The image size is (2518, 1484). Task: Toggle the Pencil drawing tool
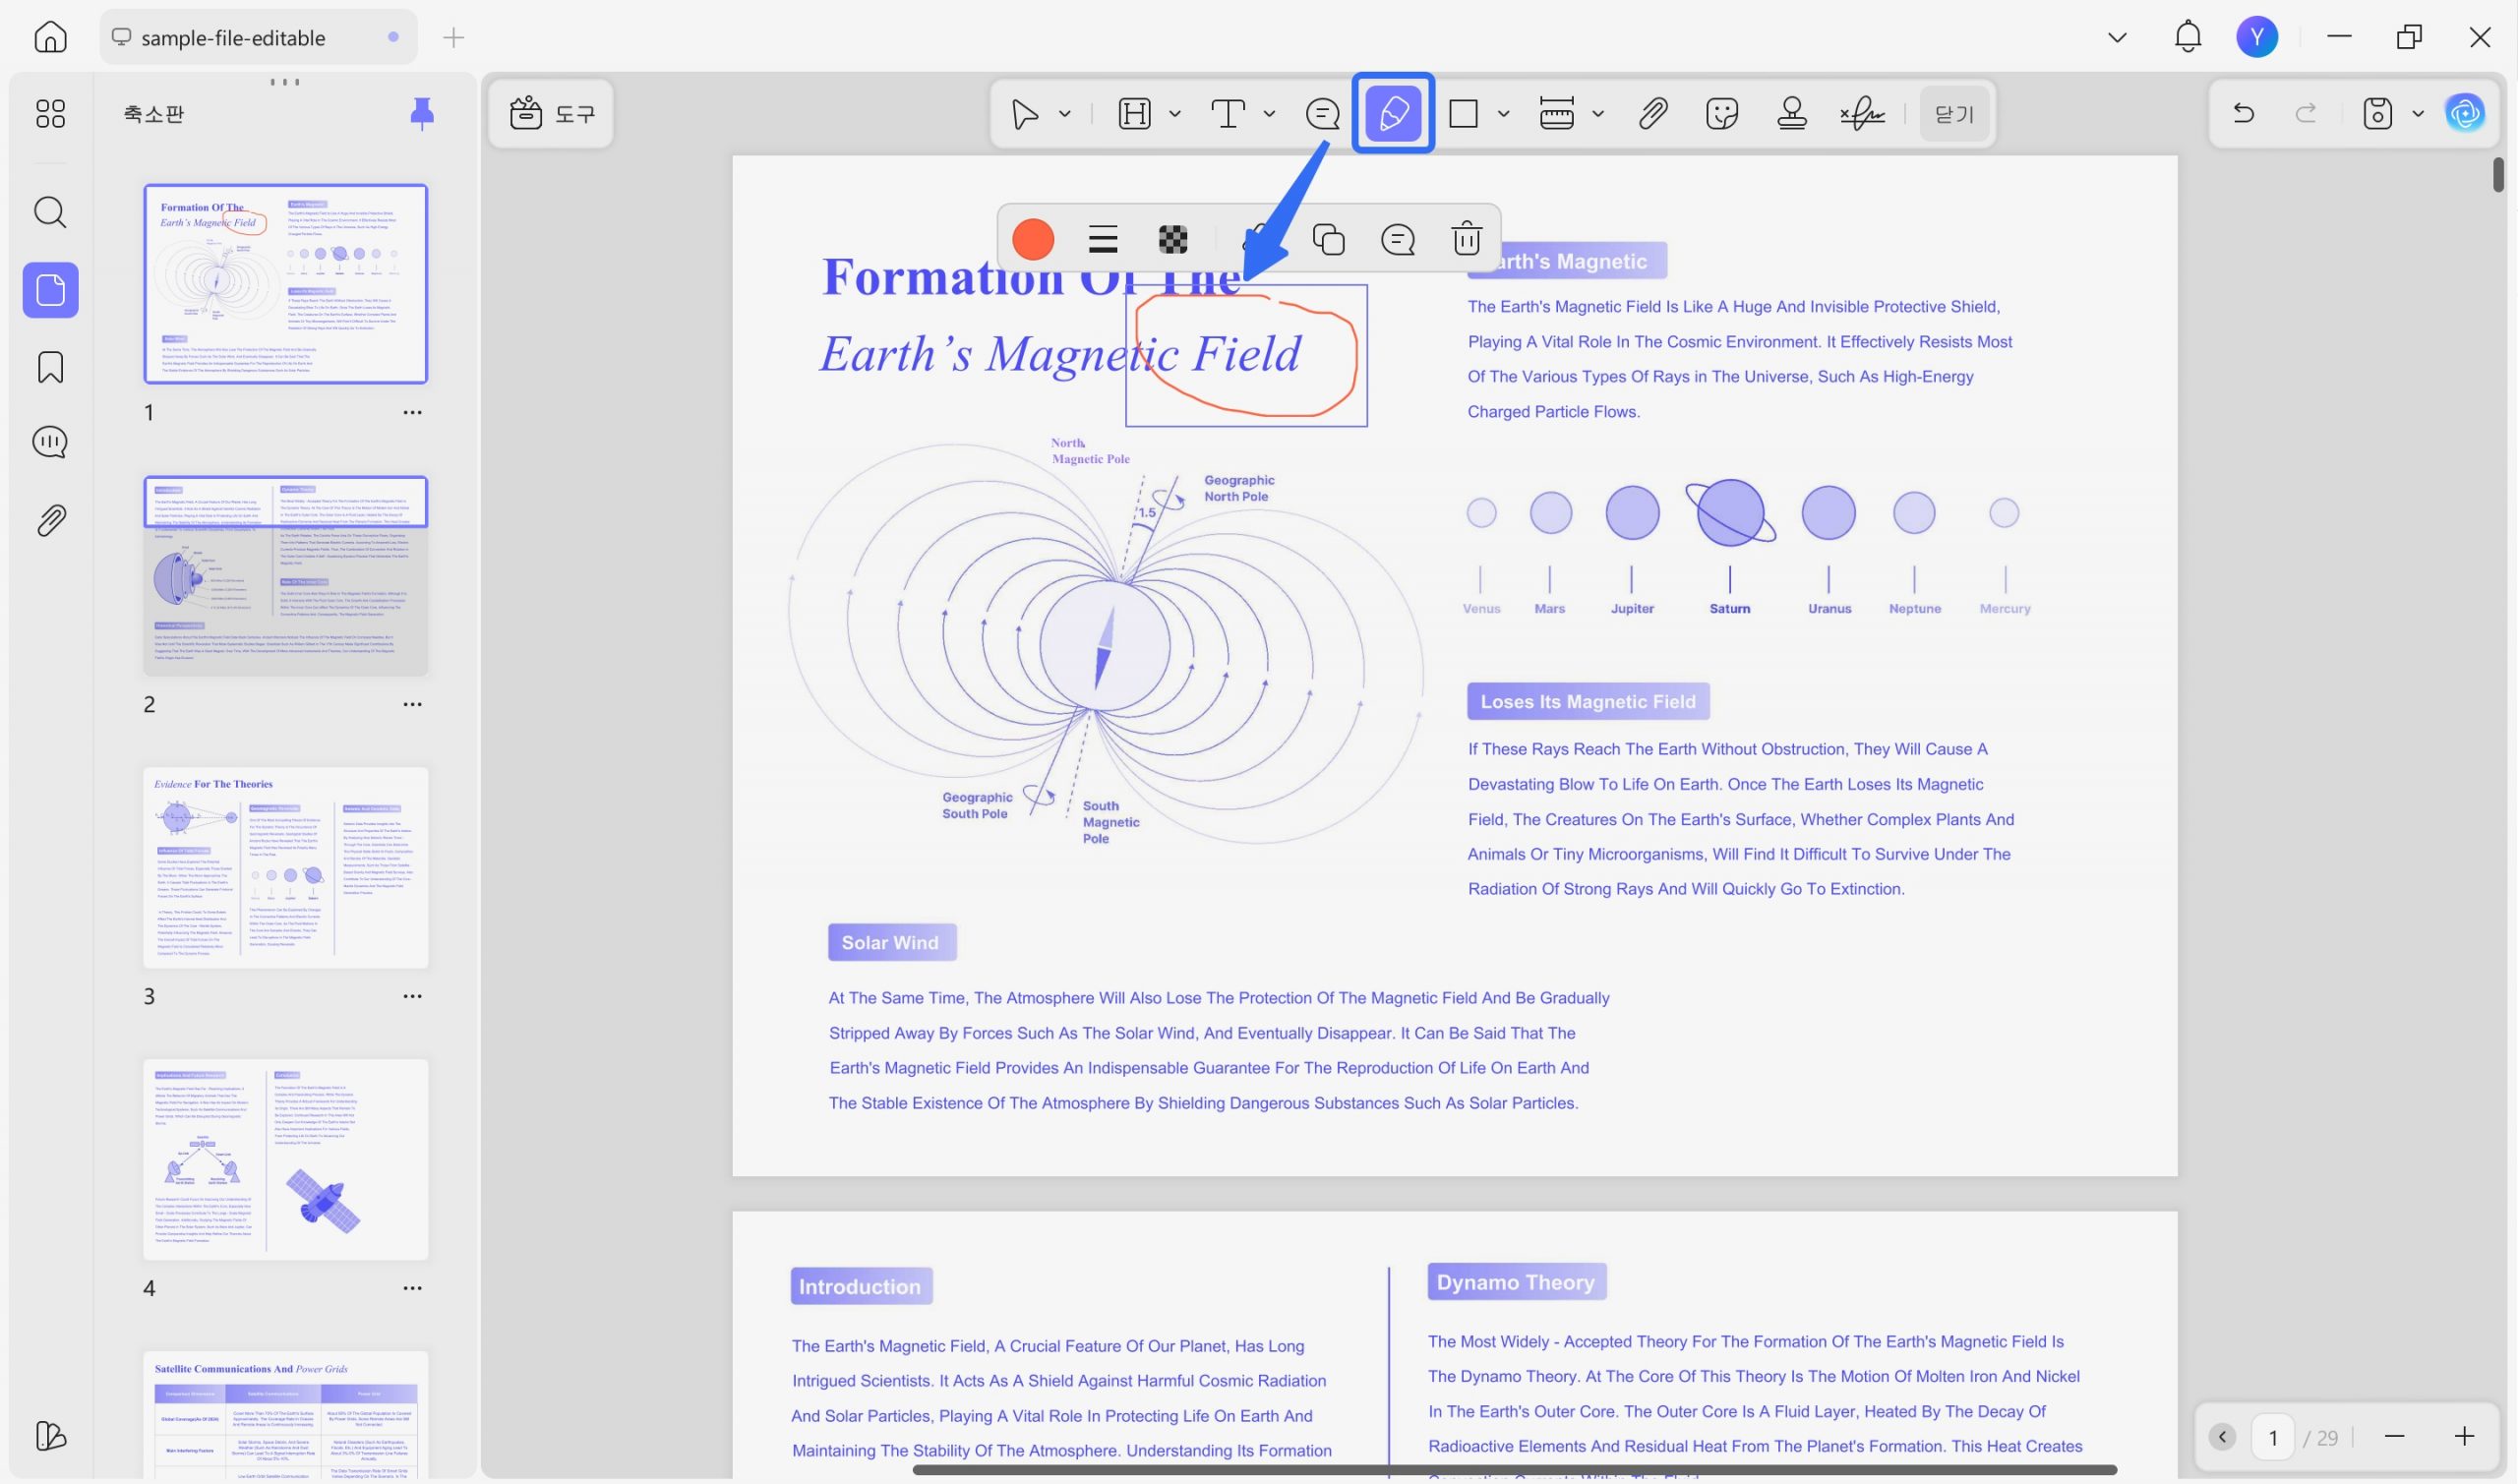[x=1393, y=113]
